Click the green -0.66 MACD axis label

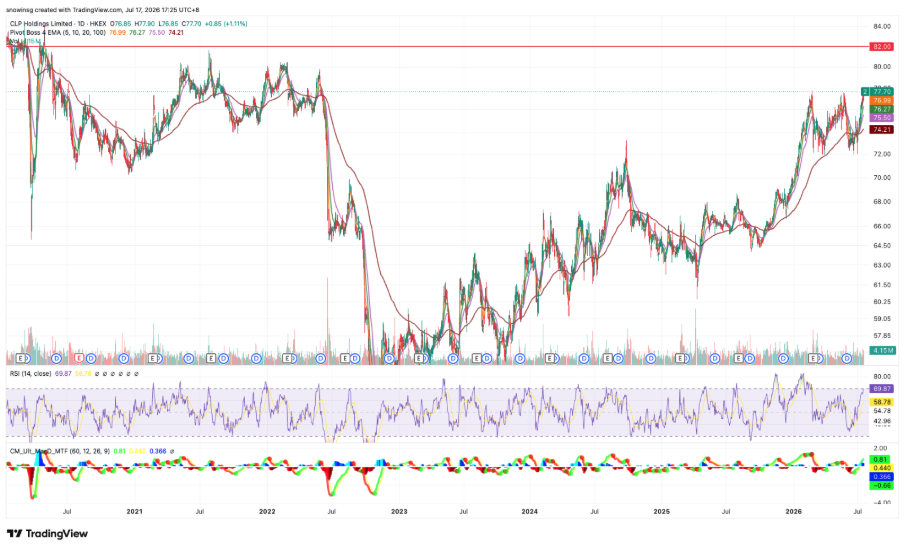(881, 485)
